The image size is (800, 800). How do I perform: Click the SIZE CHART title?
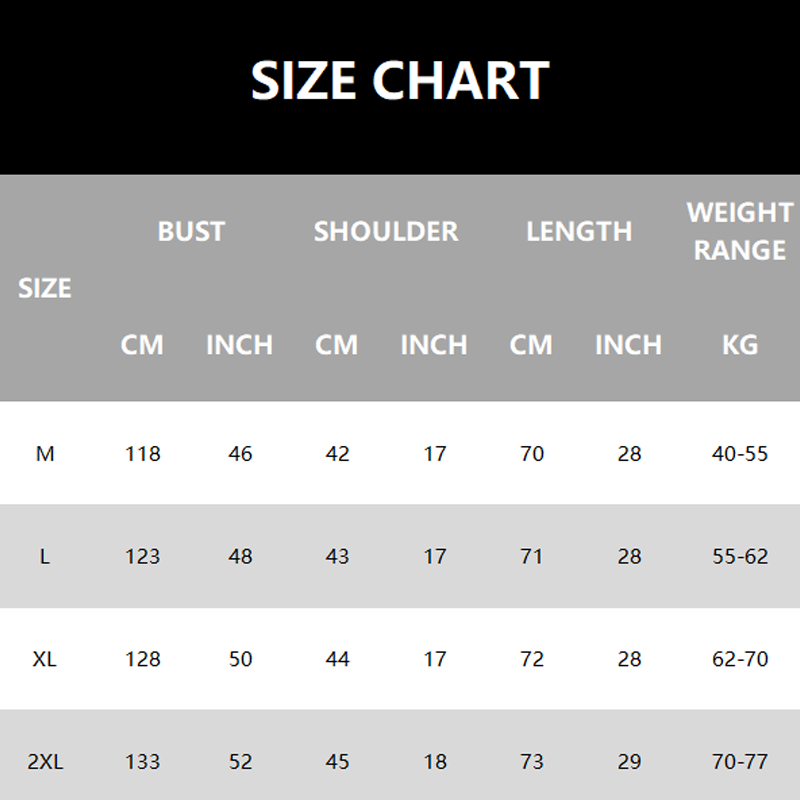tap(400, 80)
